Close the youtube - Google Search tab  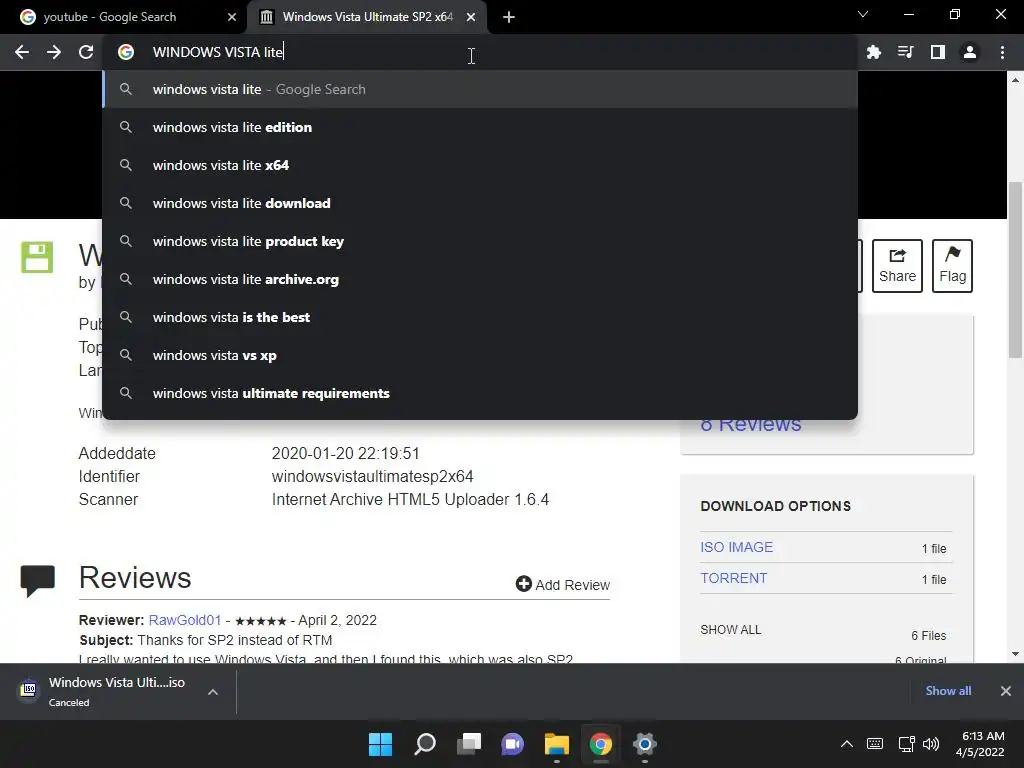[x=232, y=17]
